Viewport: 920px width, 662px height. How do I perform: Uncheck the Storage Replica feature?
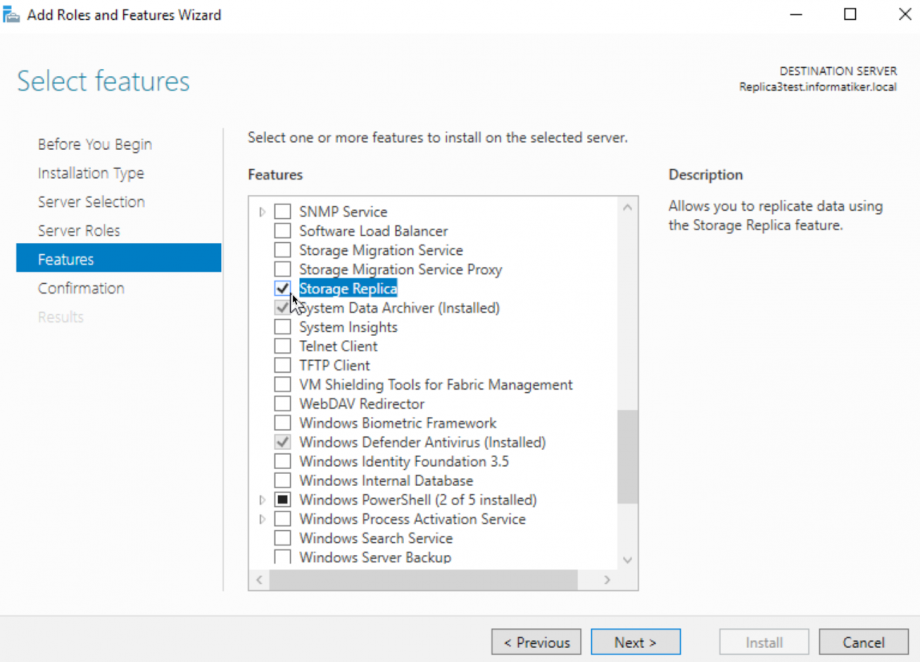click(x=282, y=288)
